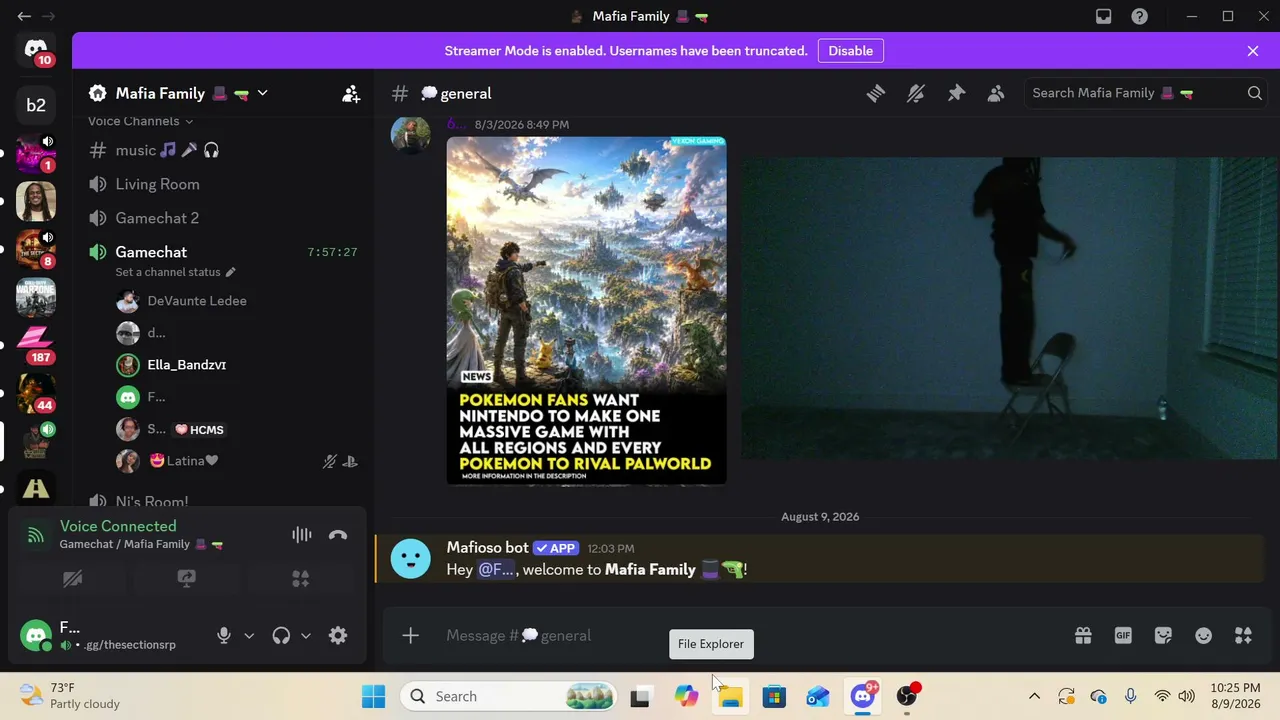Open Apps launcher in message bar
The height and width of the screenshot is (720, 1280).
(1243, 636)
